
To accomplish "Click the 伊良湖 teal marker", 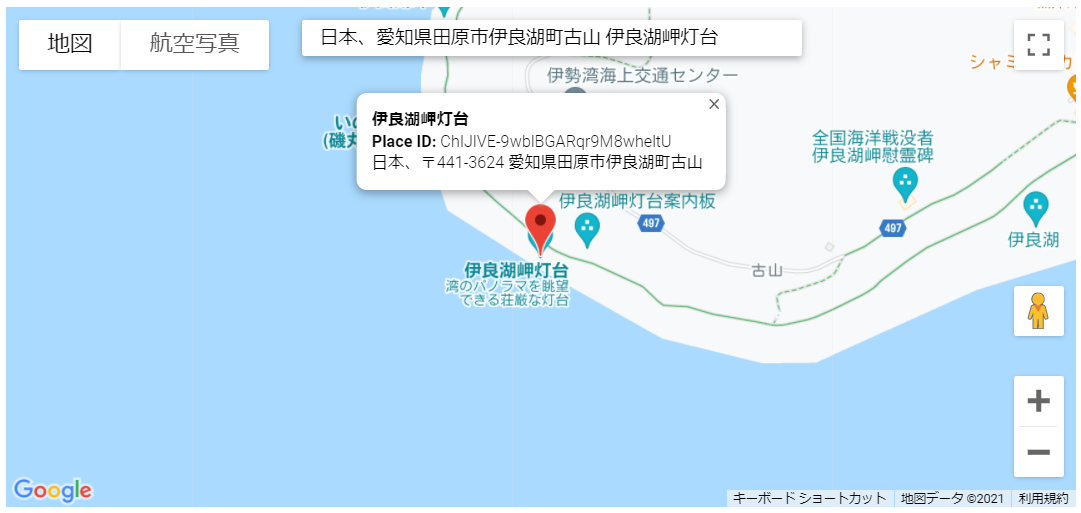I will (1035, 208).
